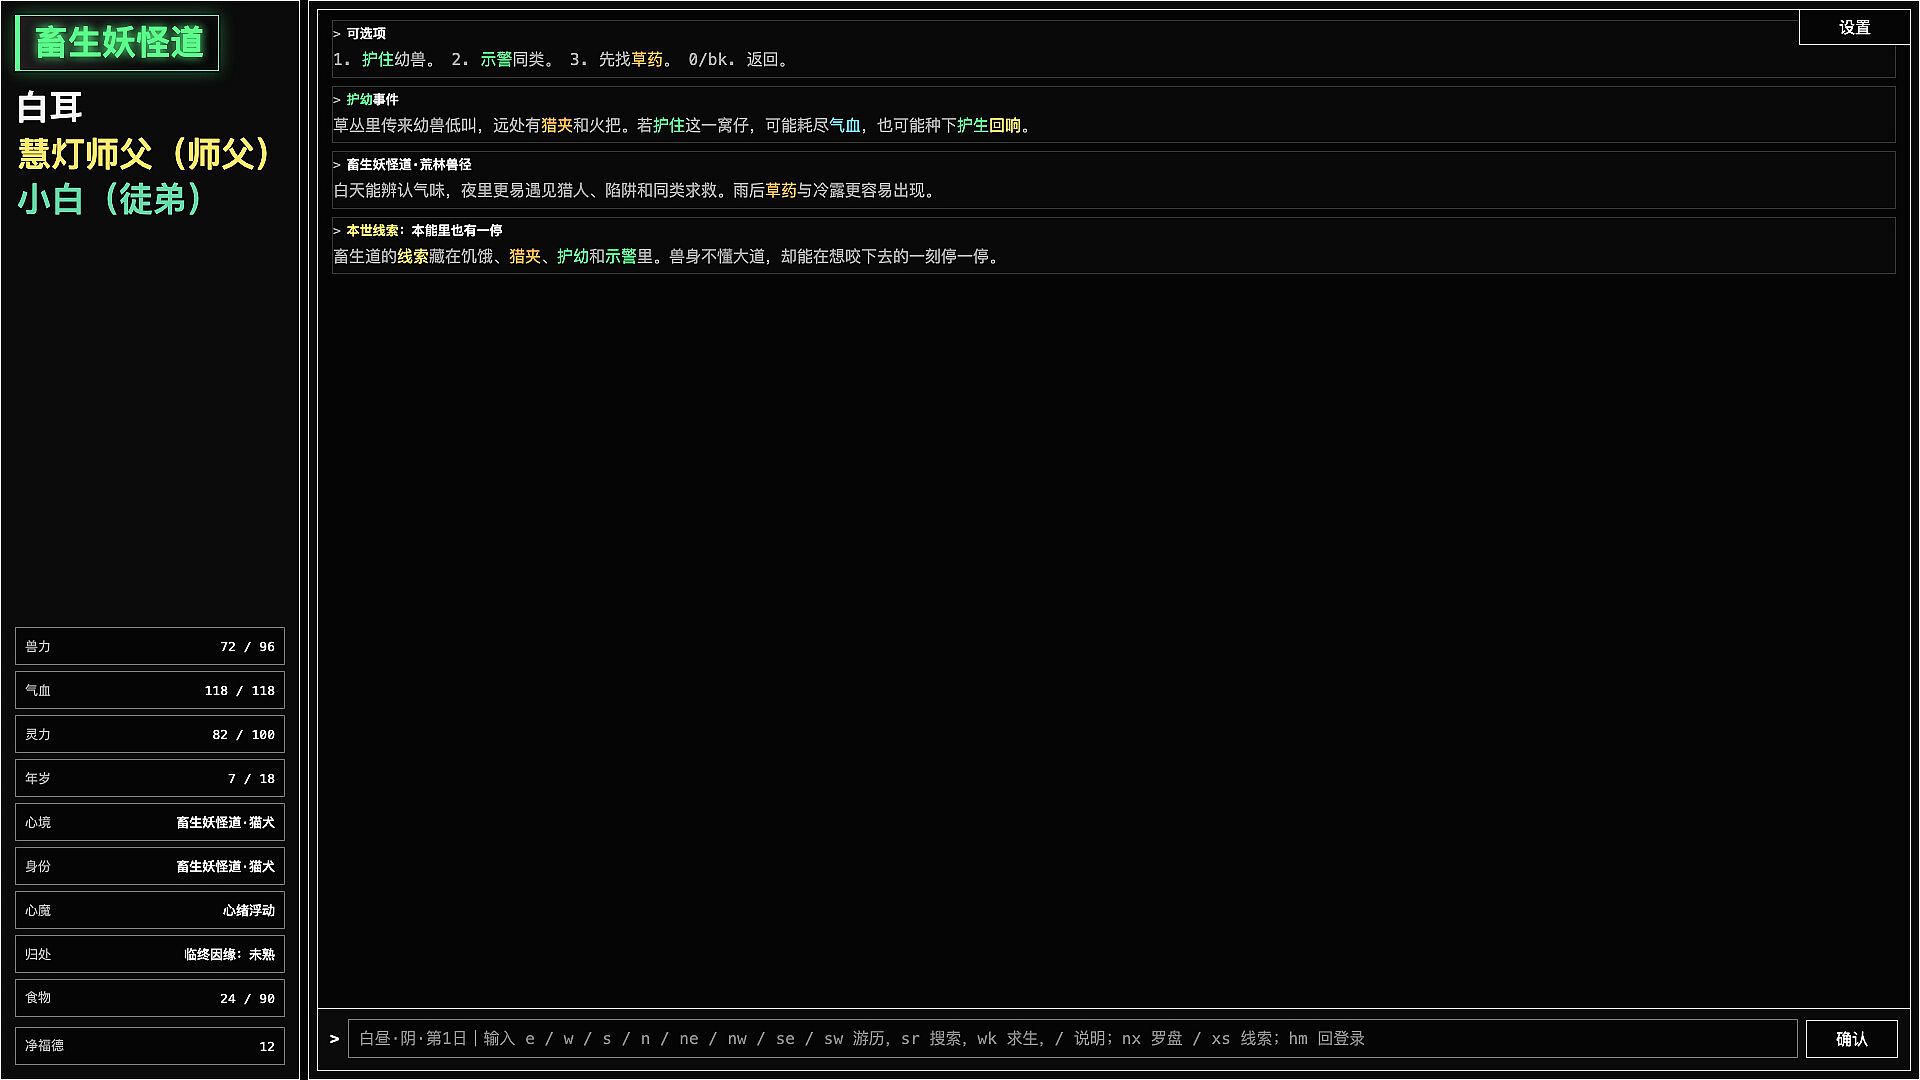This screenshot has height=1080, width=1920.
Task: Click 小白（徒弟） in the sidebar
Action: (110, 199)
